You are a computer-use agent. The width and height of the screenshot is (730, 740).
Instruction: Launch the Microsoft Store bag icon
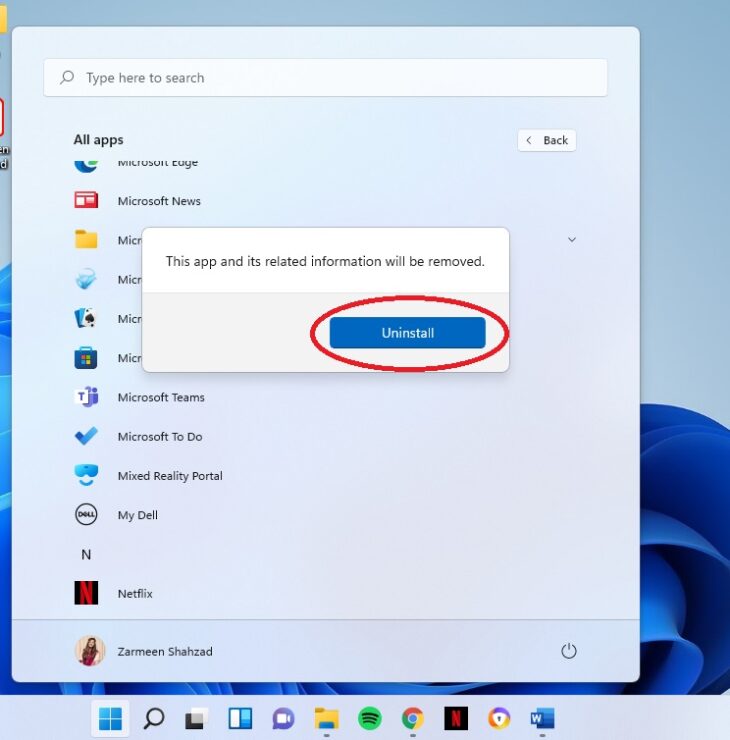coord(86,358)
